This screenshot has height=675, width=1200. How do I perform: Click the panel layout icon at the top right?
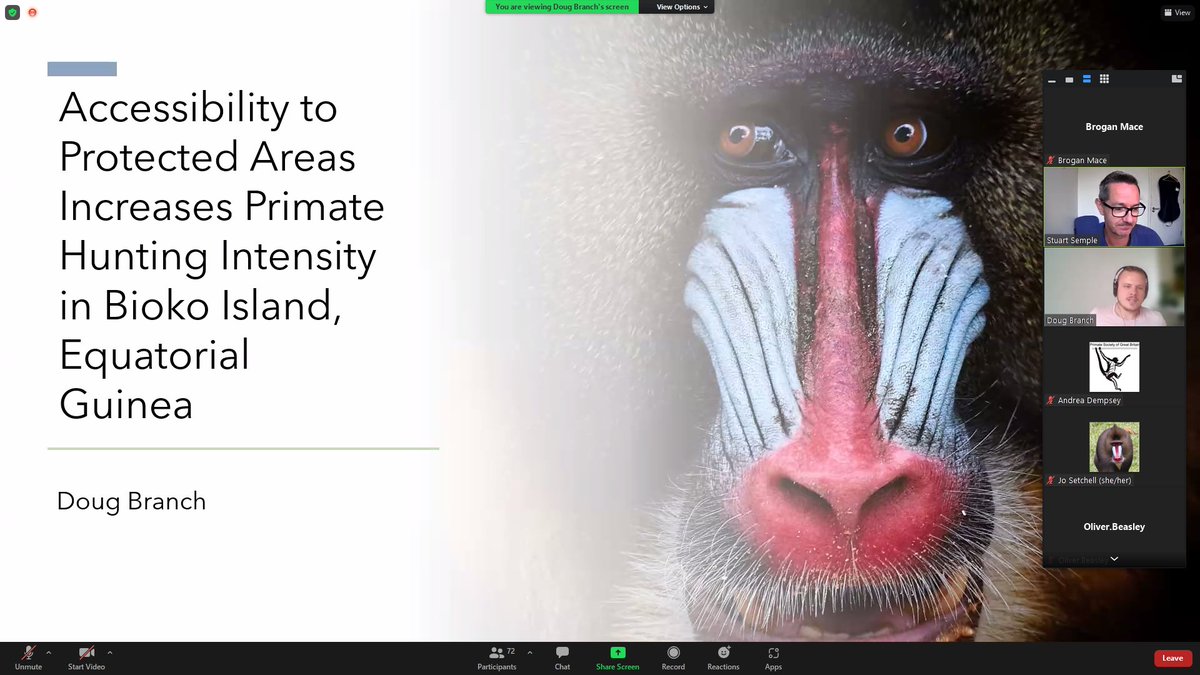point(1177,79)
